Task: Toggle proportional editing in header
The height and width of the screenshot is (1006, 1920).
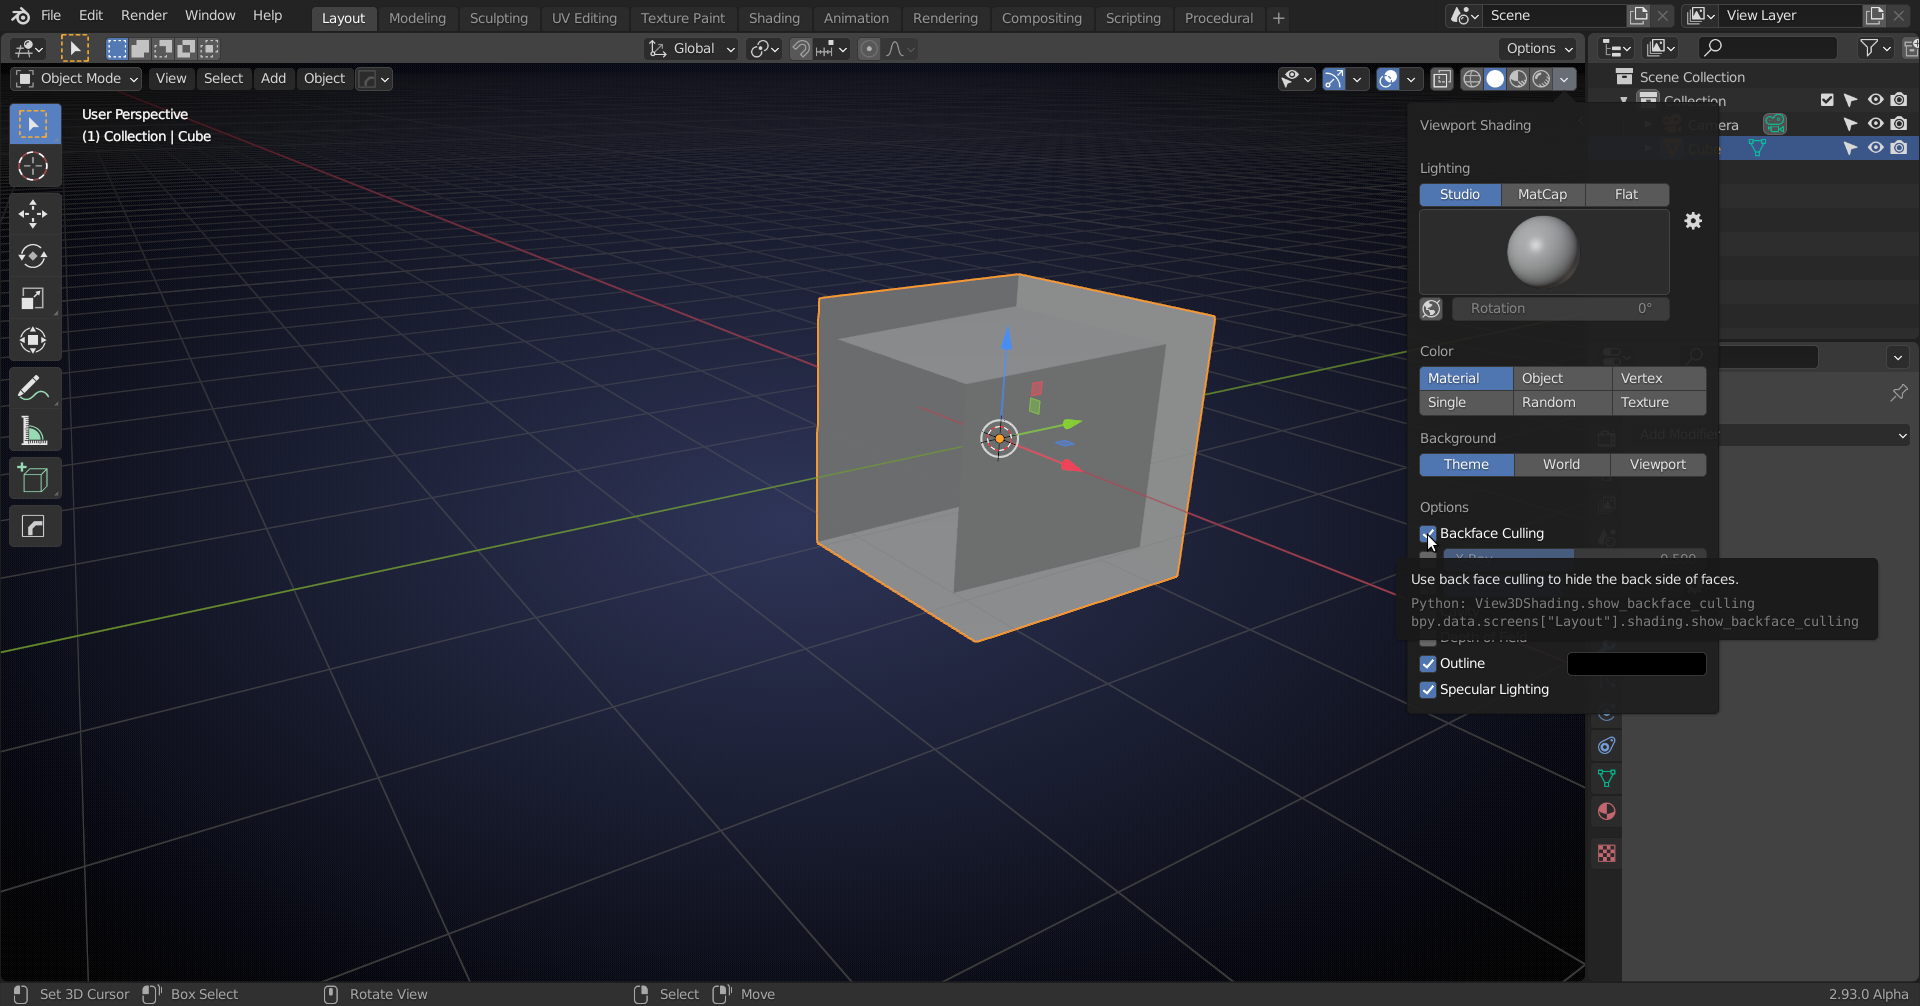Action: pos(869,49)
